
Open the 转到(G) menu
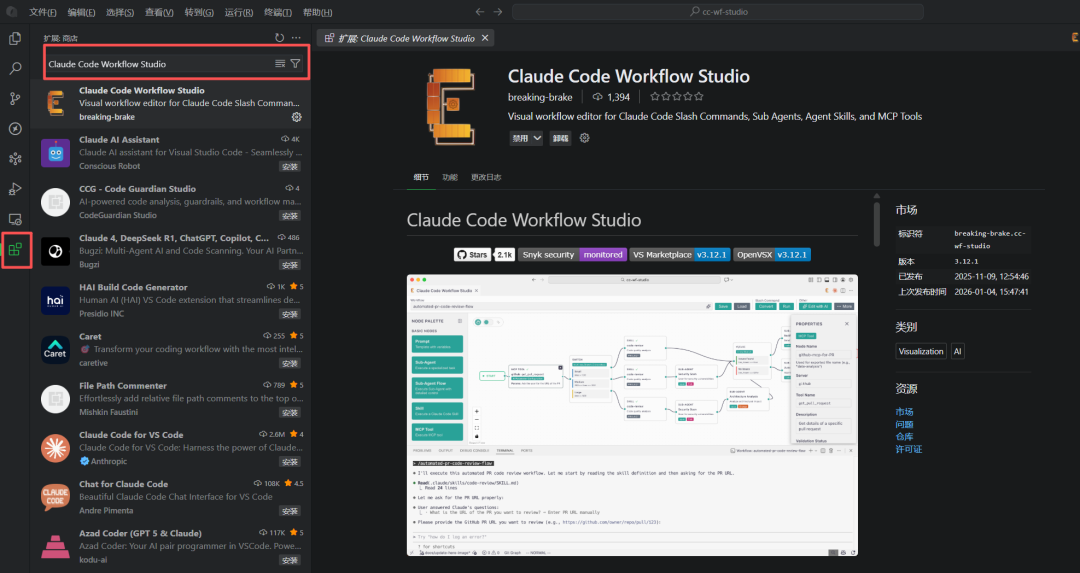pyautogui.click(x=199, y=12)
